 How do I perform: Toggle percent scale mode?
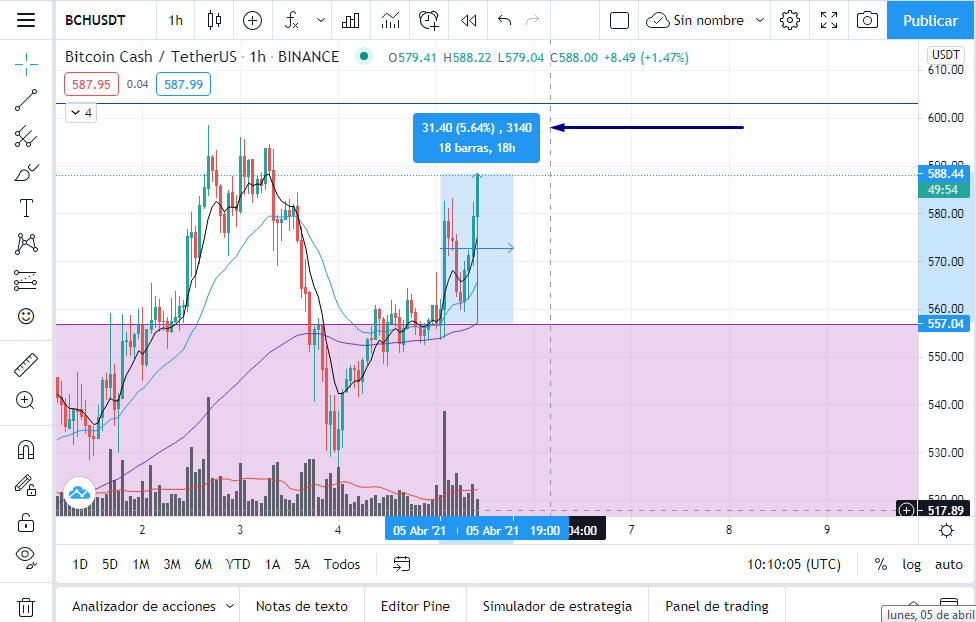pyautogui.click(x=880, y=564)
